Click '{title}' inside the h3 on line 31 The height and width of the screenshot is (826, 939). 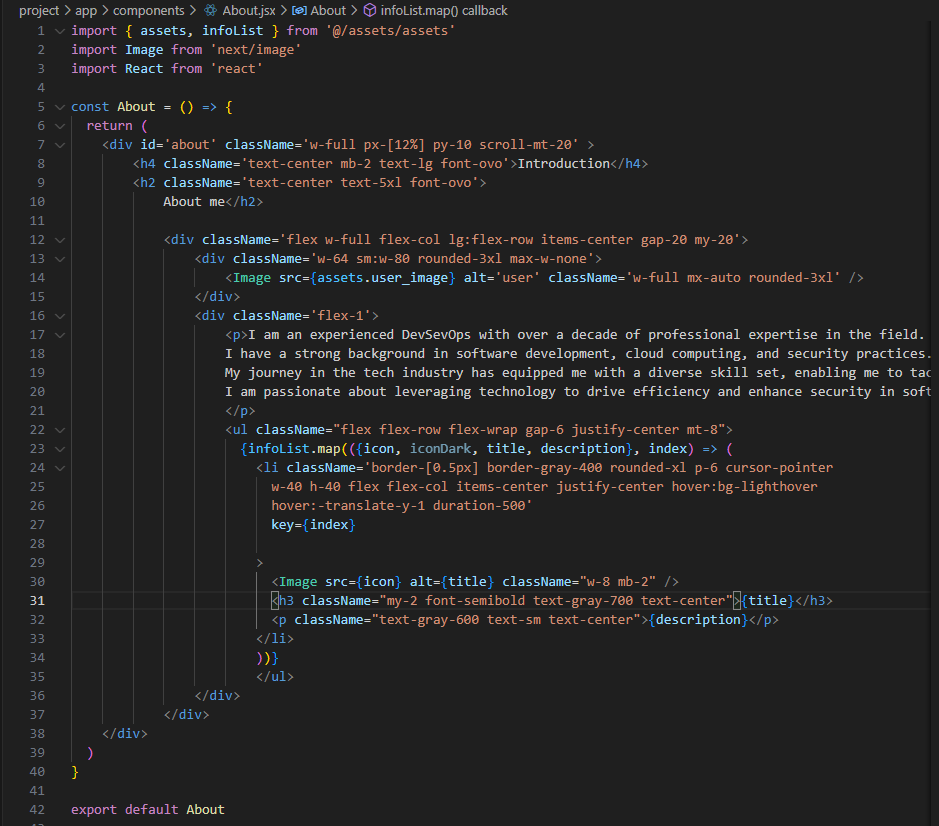coord(768,601)
